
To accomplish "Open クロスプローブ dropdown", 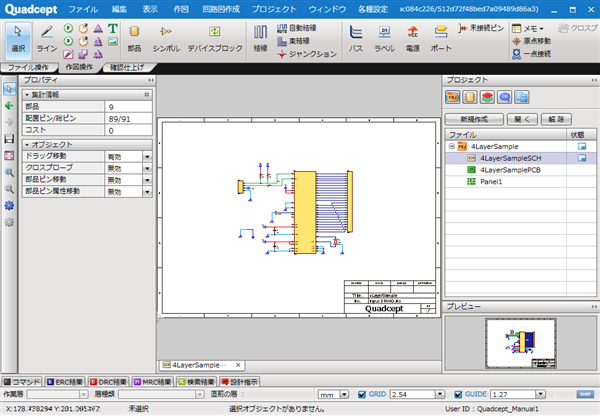I will [x=147, y=168].
